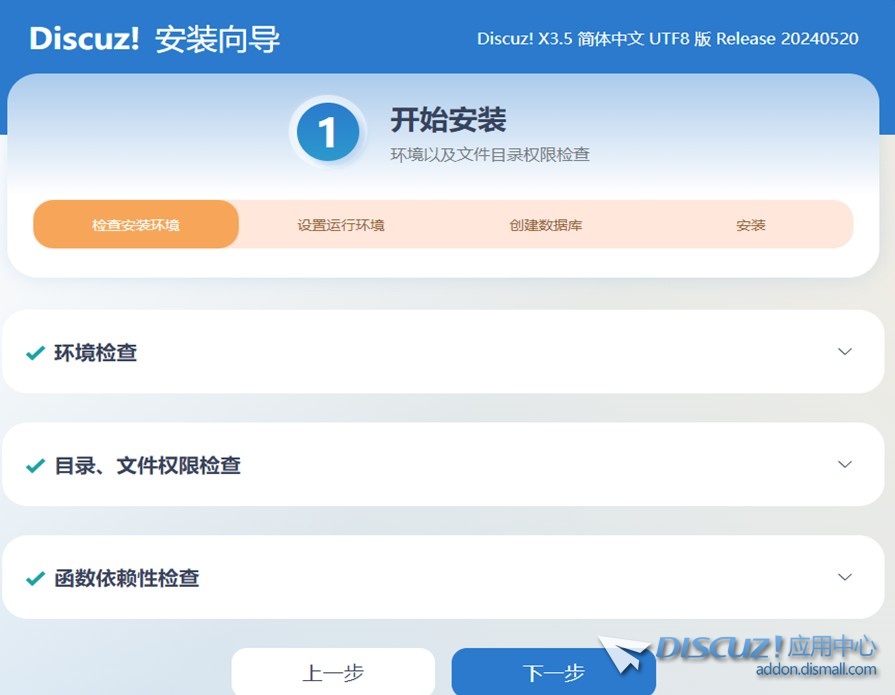Expand the 目录、文件权限检查 section chevron
This screenshot has height=695, width=895.
(x=845, y=464)
